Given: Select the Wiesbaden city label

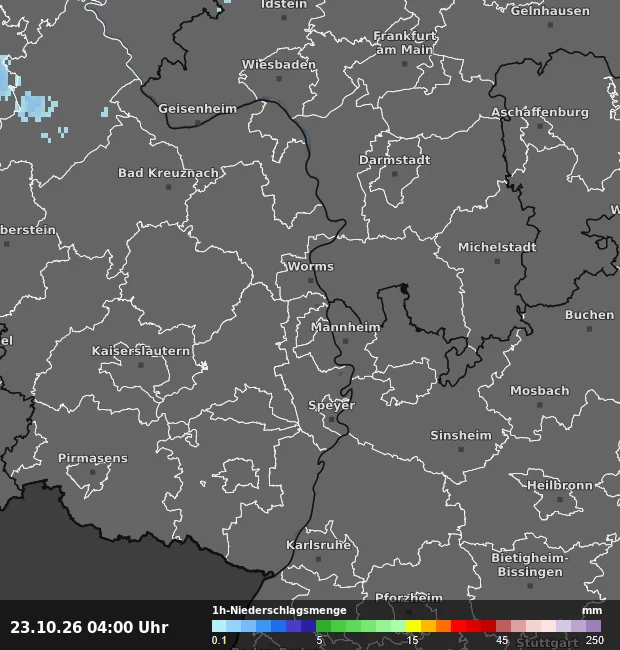Looking at the screenshot, I should tap(279, 65).
